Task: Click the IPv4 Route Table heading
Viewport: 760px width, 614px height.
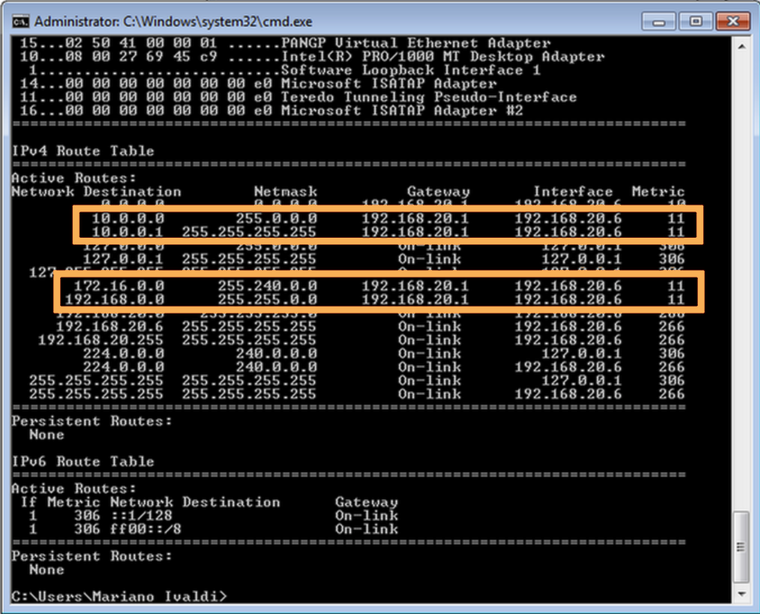Action: (83, 151)
